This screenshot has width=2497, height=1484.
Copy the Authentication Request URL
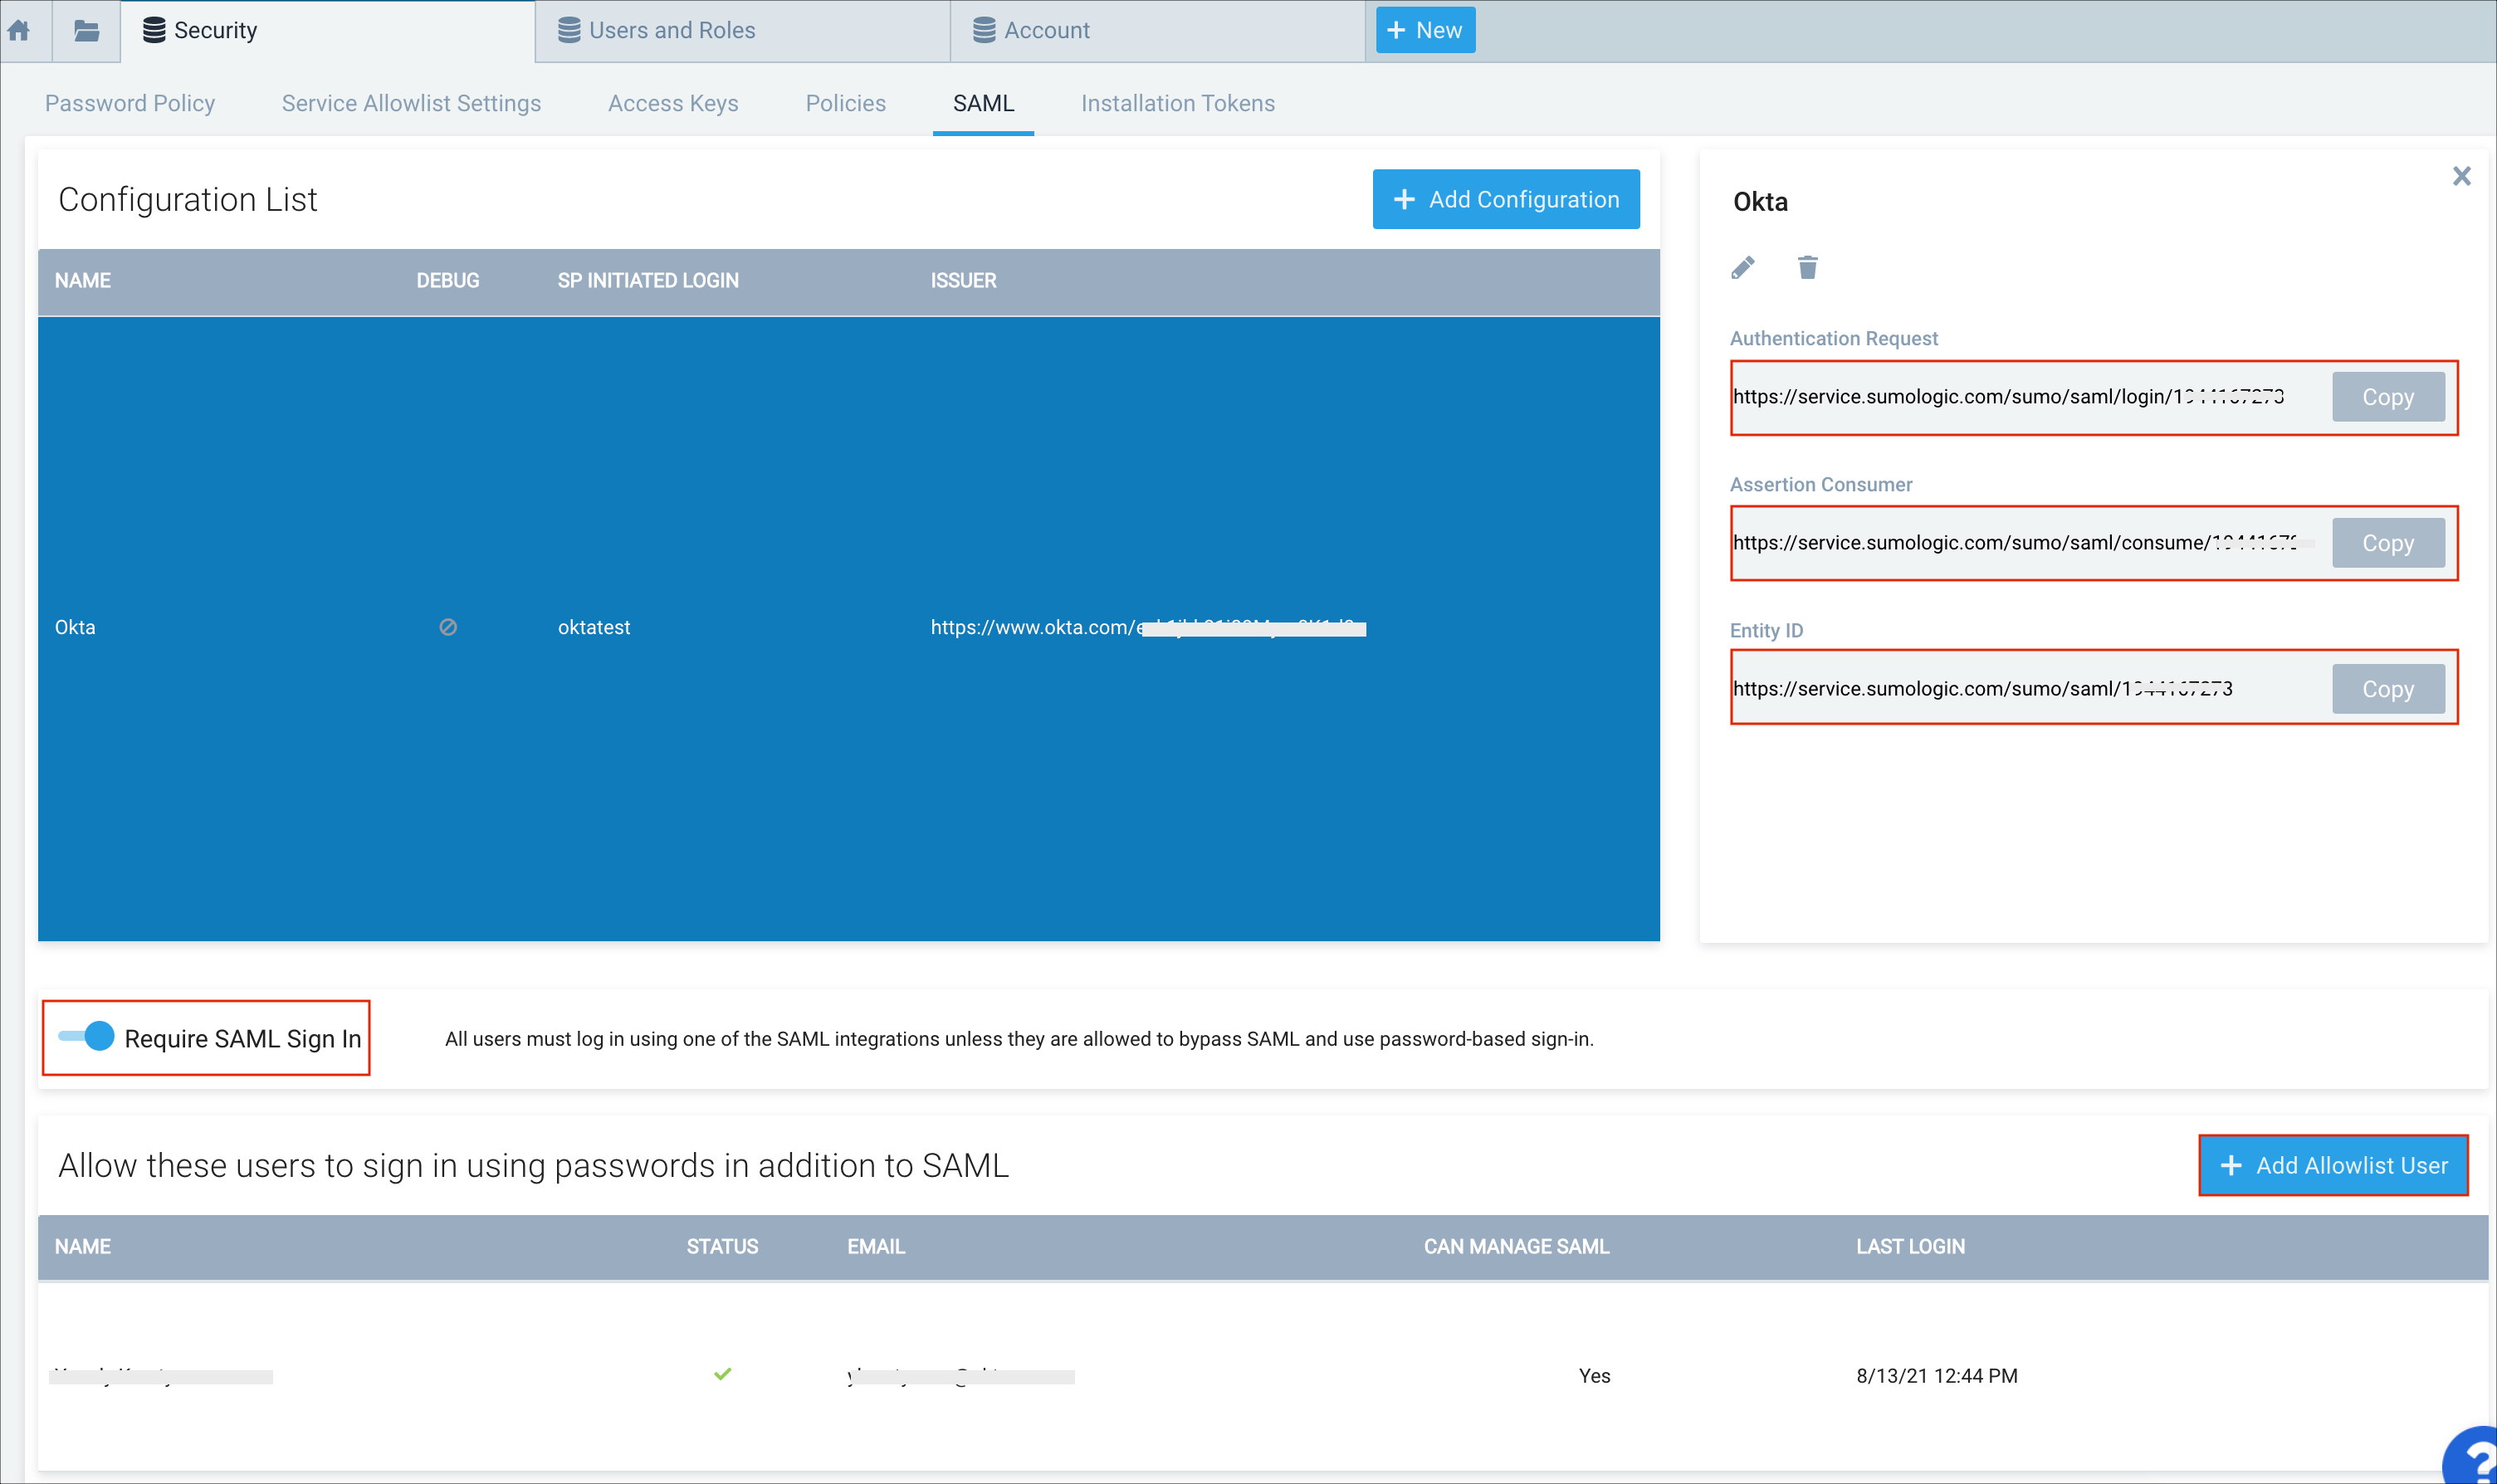point(2387,397)
